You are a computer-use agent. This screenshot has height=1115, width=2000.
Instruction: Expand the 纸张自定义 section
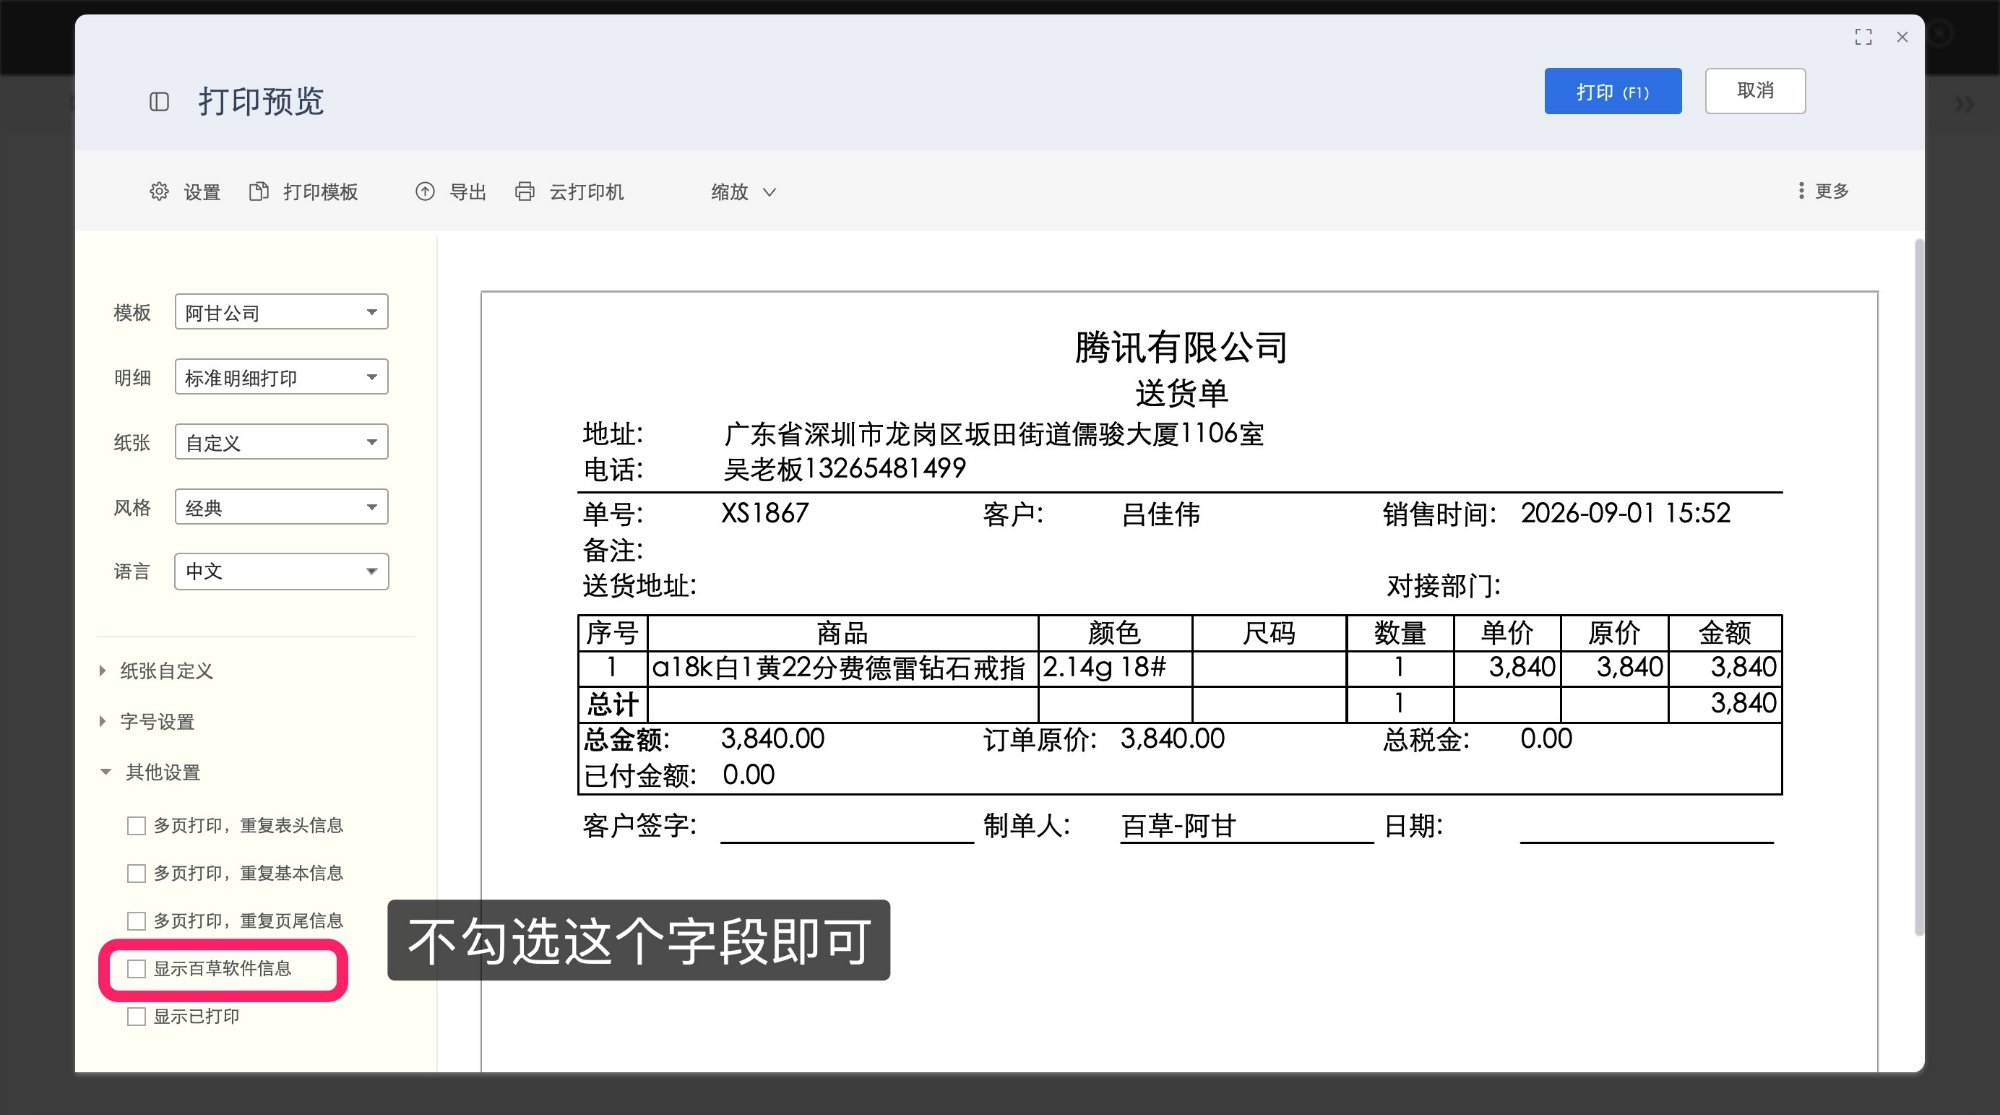point(157,671)
